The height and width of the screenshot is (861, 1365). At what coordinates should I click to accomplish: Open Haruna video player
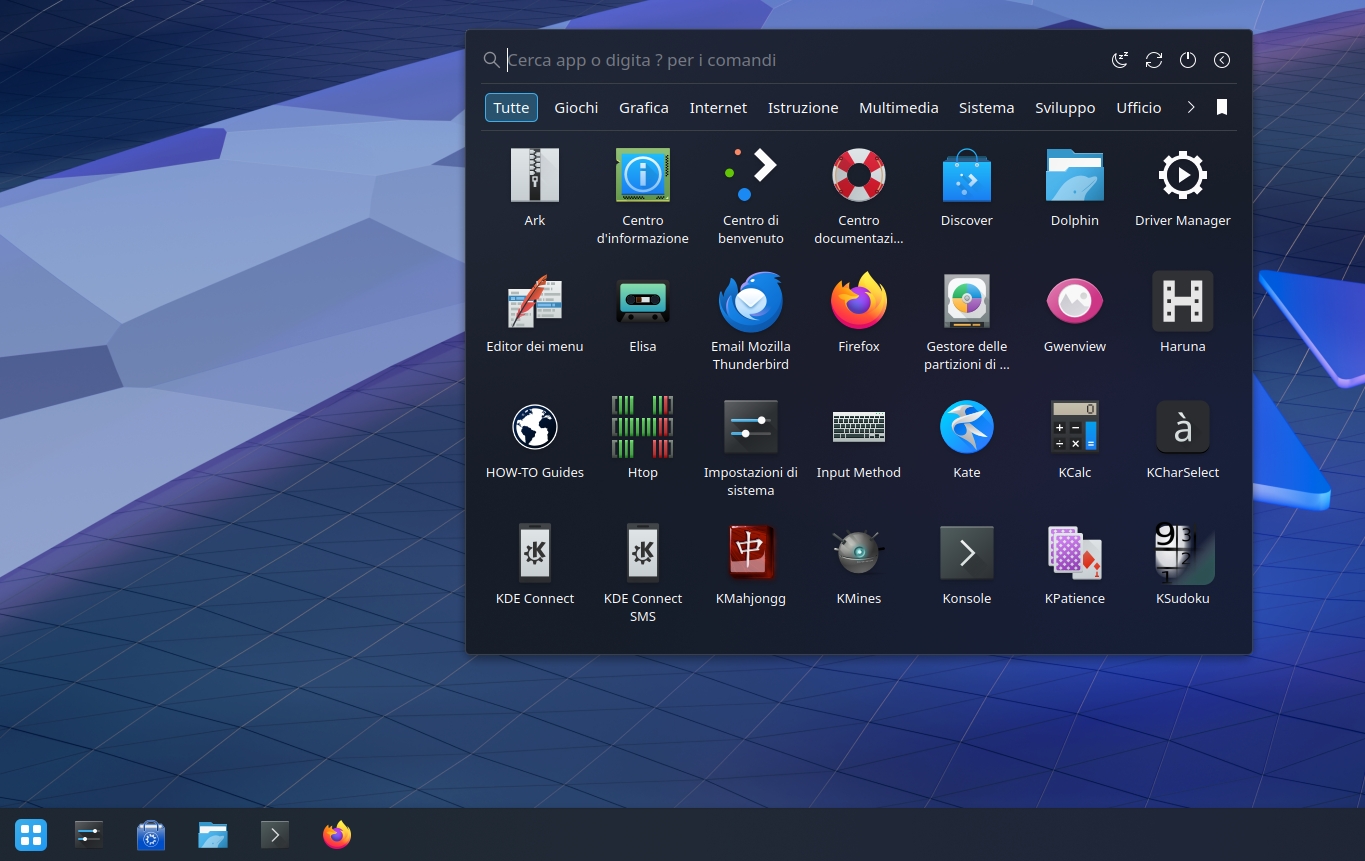click(x=1183, y=314)
